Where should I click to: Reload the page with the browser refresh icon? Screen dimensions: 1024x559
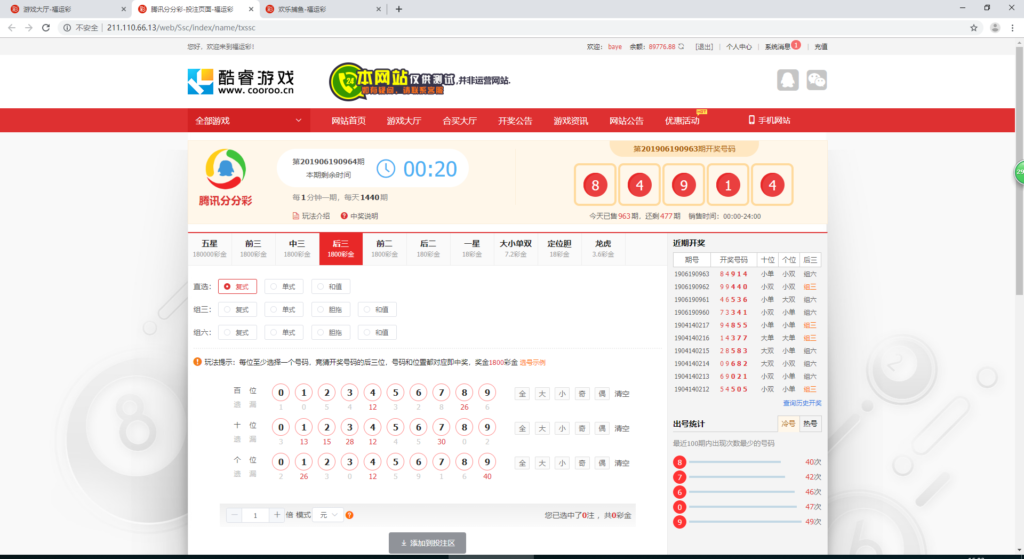[47, 27]
